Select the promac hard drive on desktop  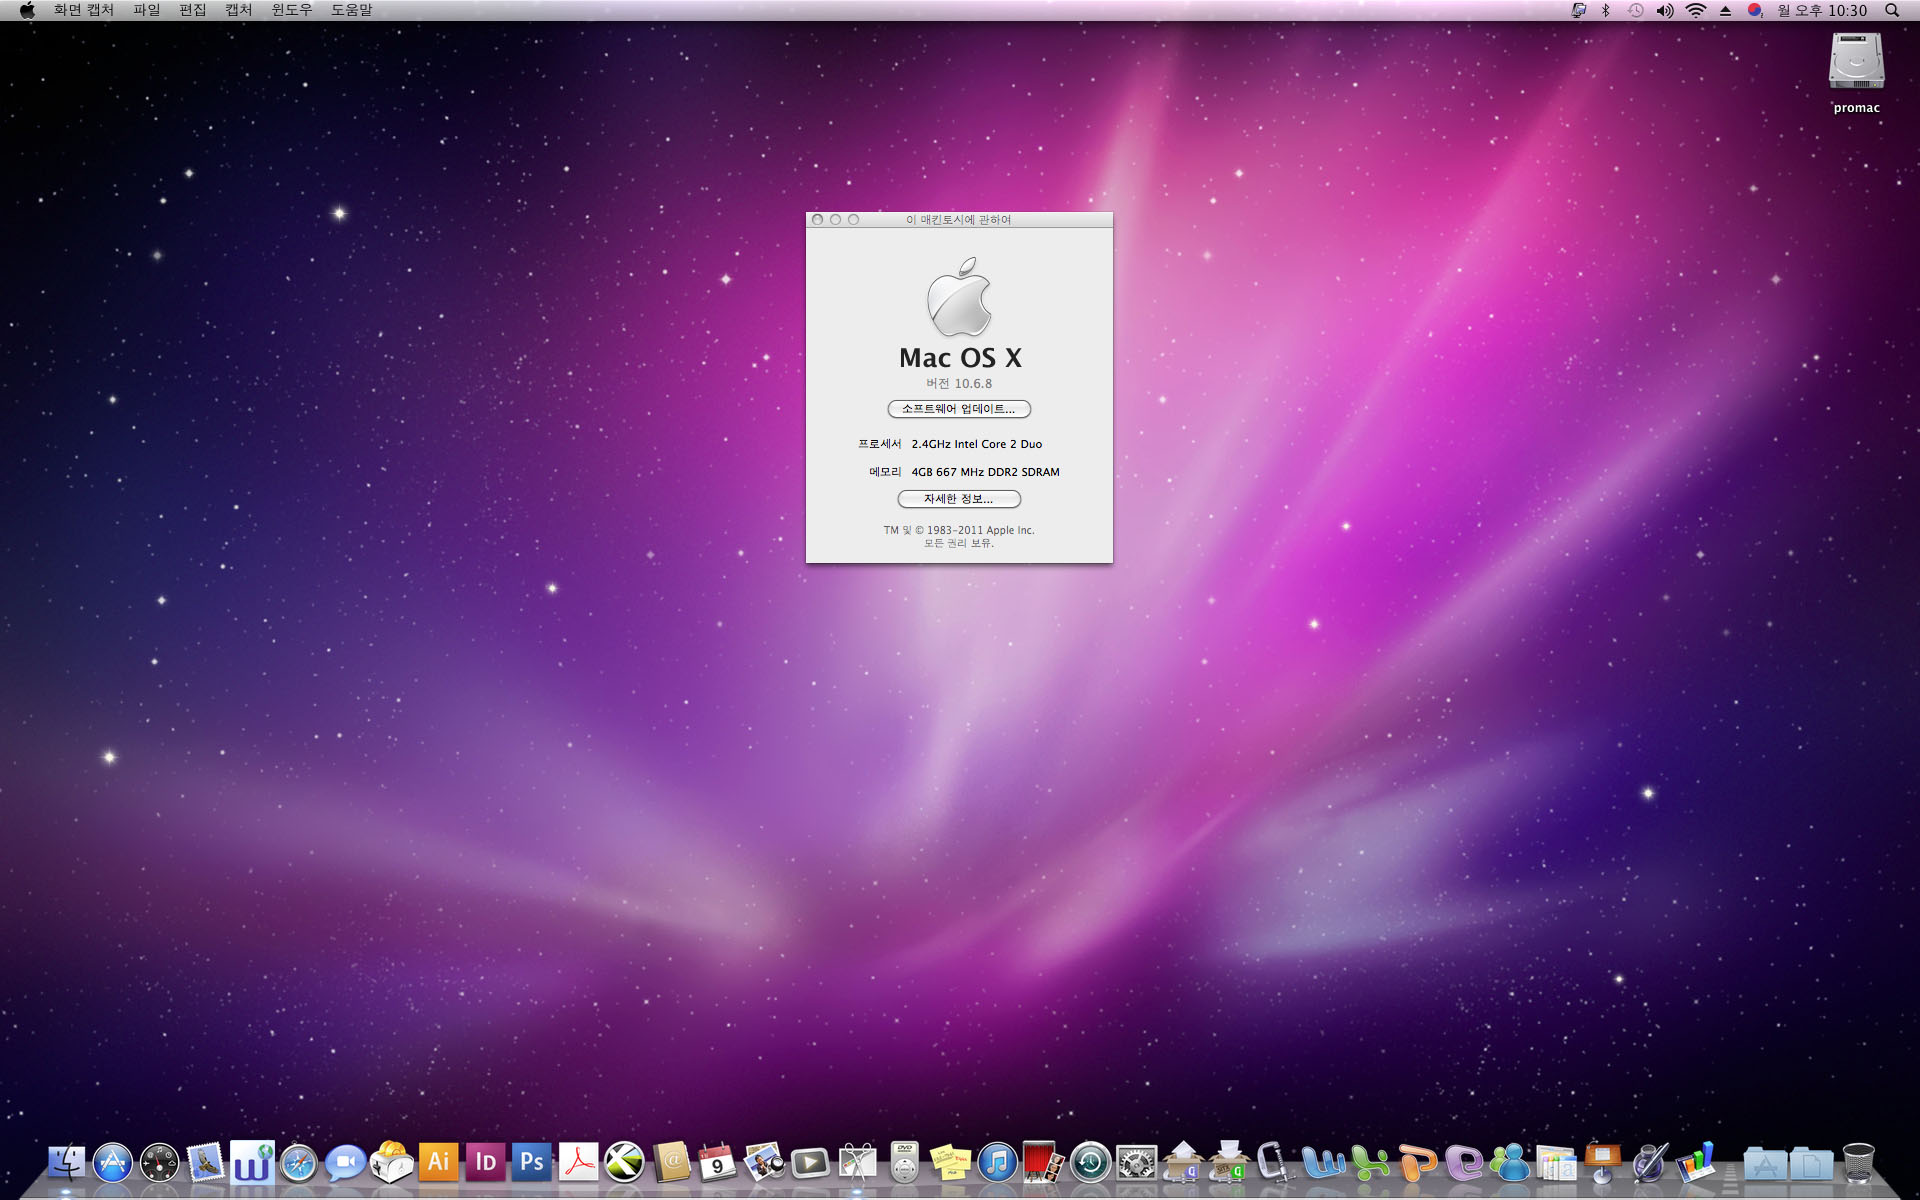click(x=1856, y=62)
